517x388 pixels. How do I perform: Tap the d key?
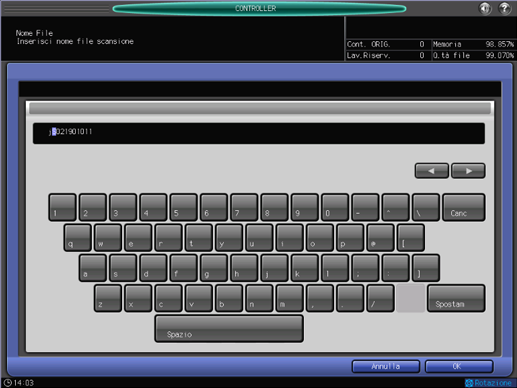pos(153,268)
